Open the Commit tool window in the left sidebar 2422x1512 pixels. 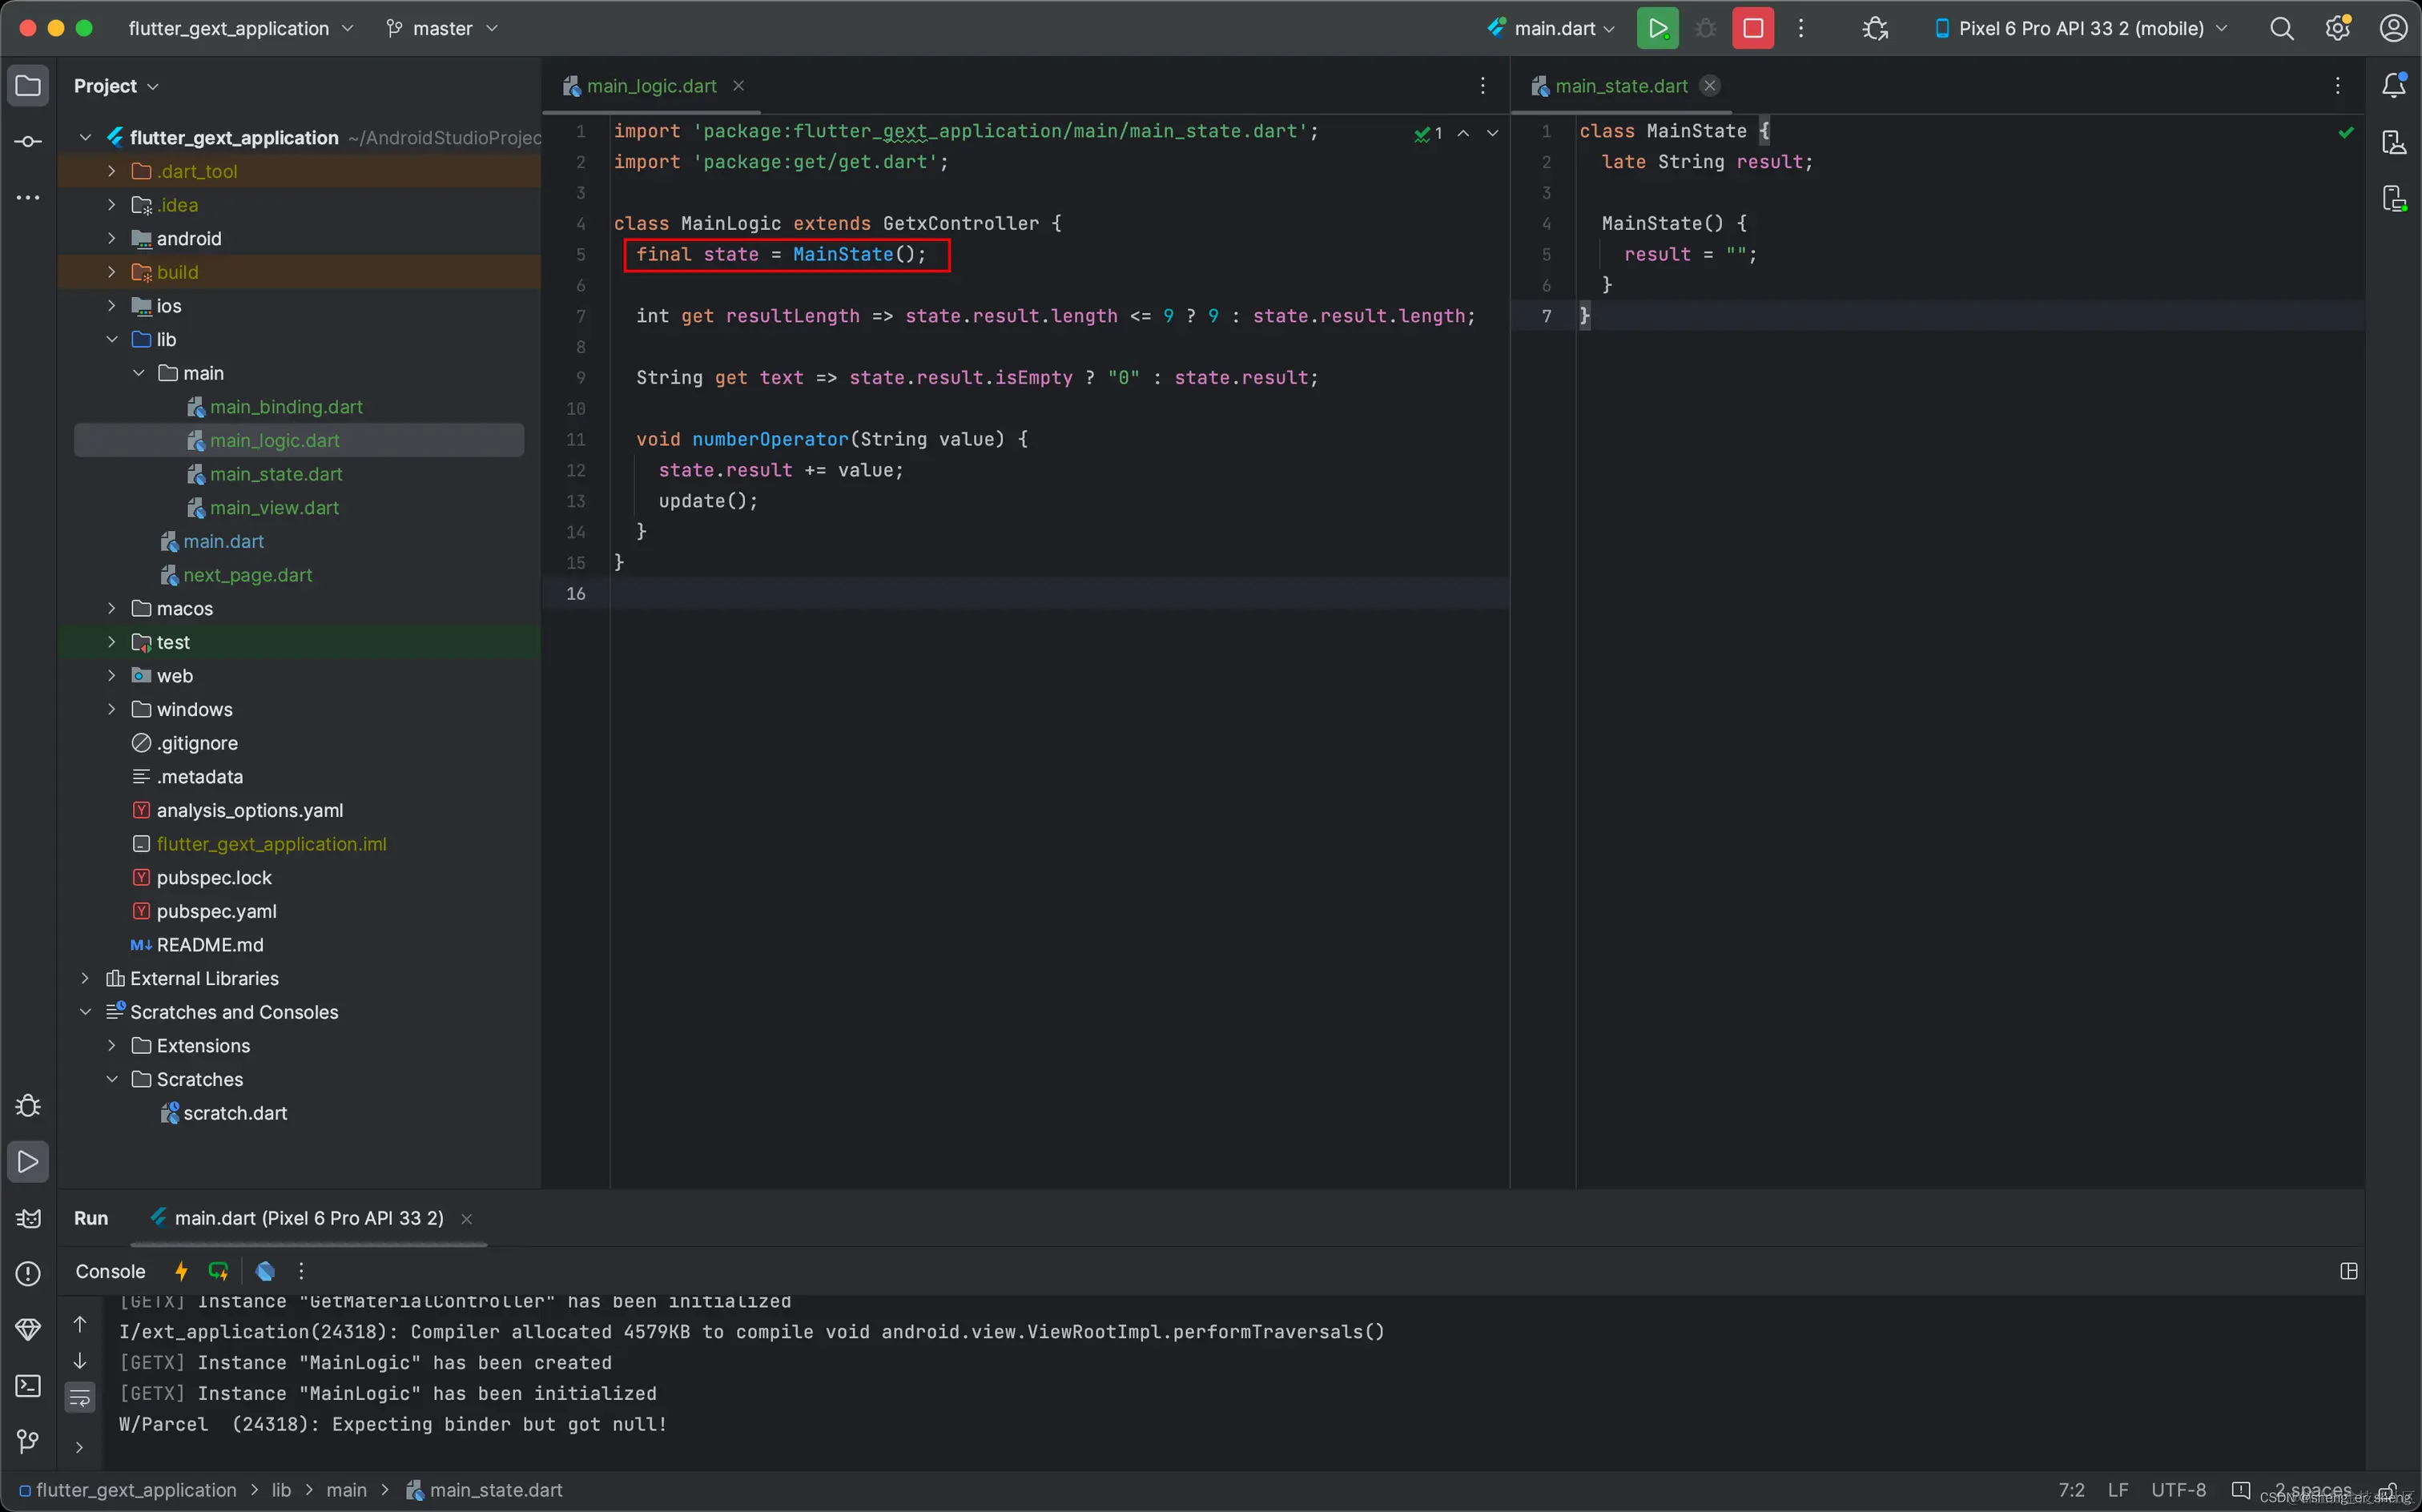click(x=28, y=142)
